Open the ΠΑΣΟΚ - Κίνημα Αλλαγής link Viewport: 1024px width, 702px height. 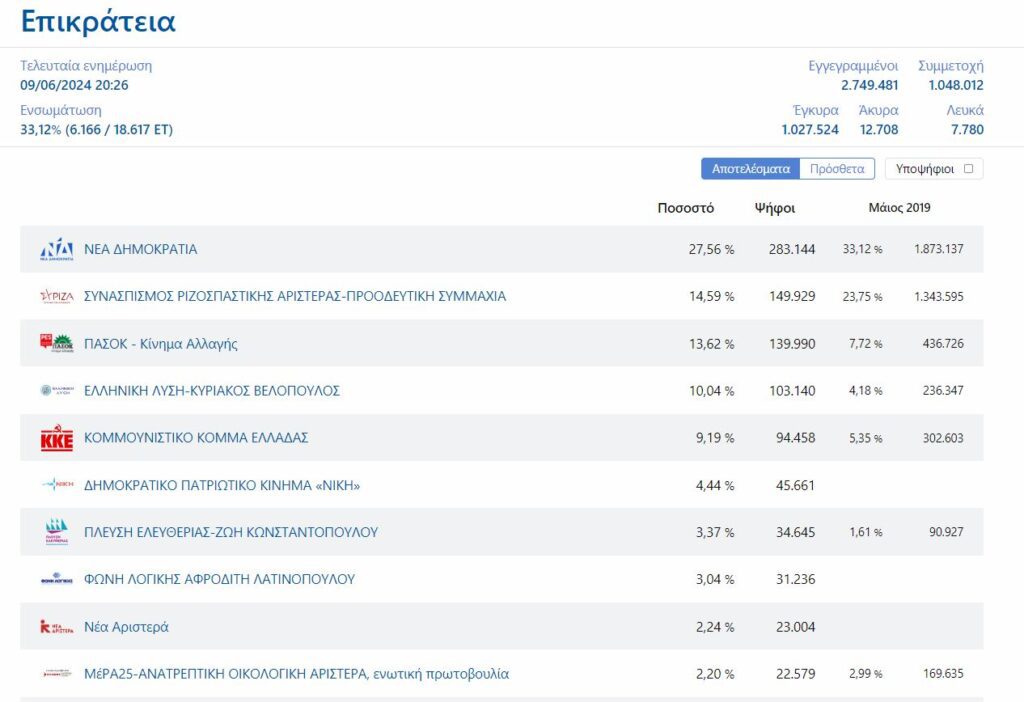pos(161,343)
